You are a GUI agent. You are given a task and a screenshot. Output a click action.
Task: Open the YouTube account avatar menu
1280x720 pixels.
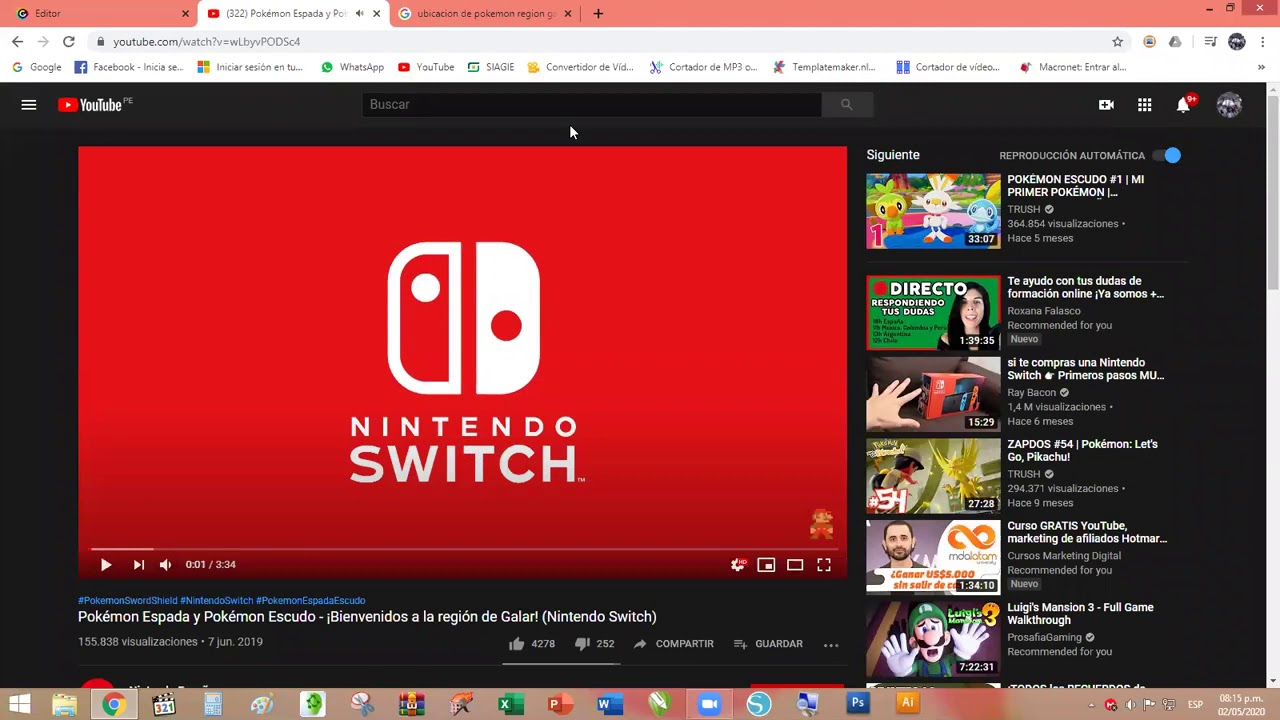(x=1229, y=105)
